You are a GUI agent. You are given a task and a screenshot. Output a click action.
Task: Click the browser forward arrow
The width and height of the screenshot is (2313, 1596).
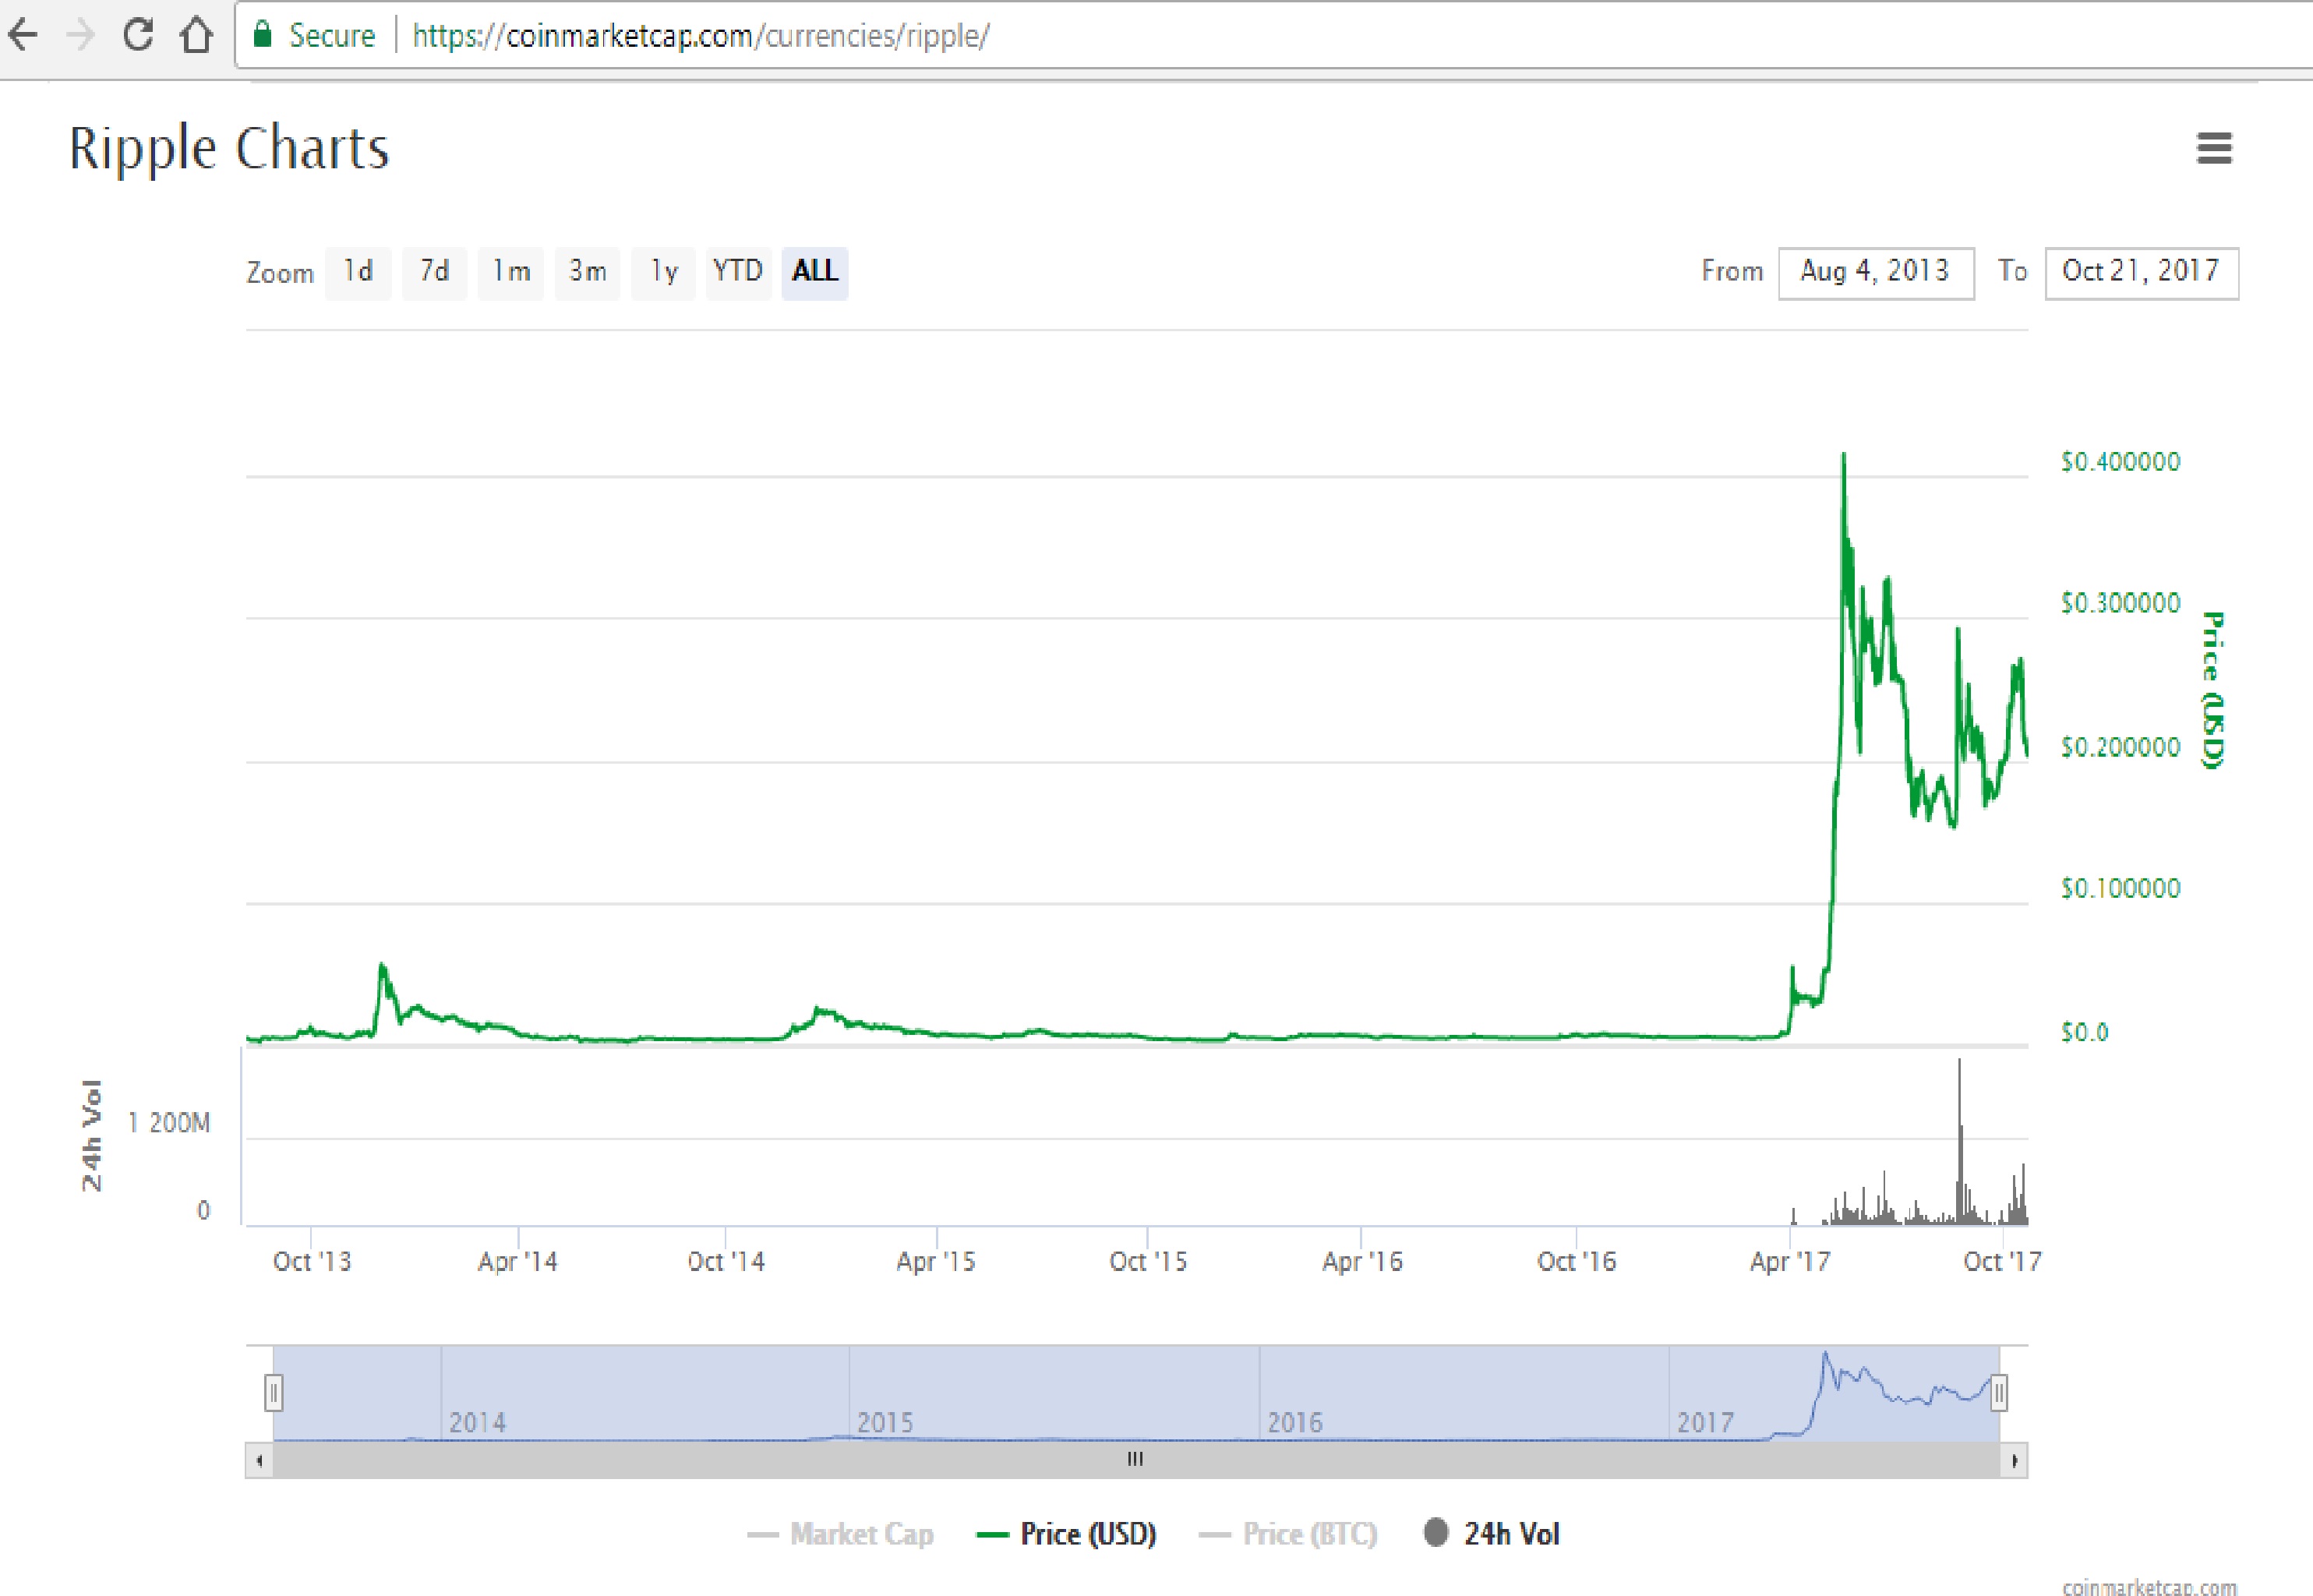click(81, 35)
